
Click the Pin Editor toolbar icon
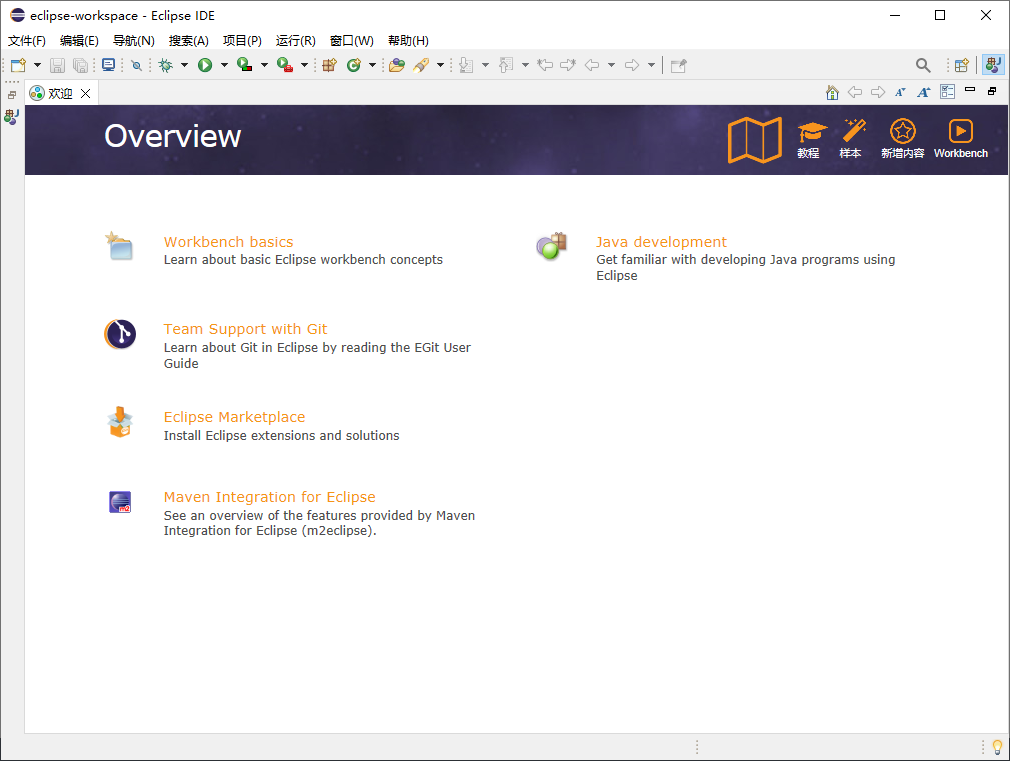coord(679,65)
